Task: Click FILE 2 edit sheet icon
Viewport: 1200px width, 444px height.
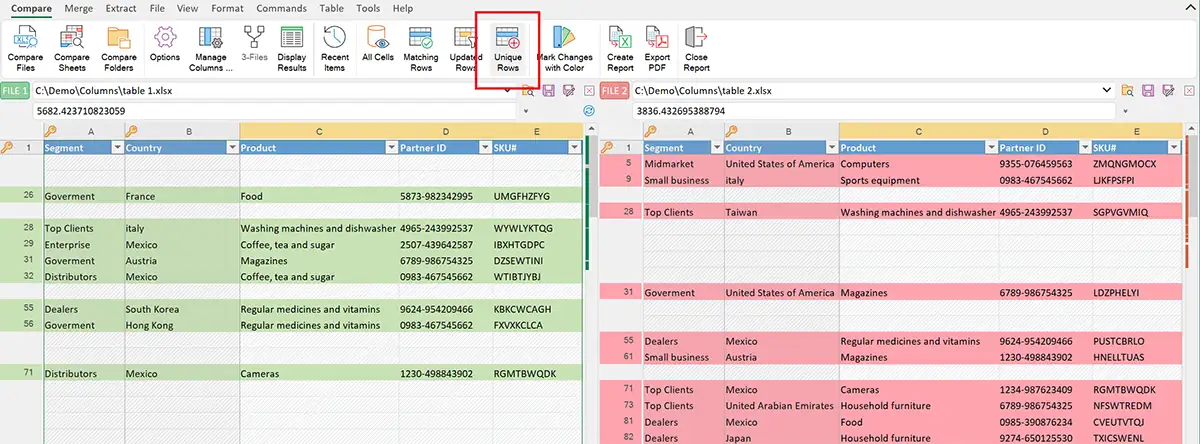Action: 1169,91
